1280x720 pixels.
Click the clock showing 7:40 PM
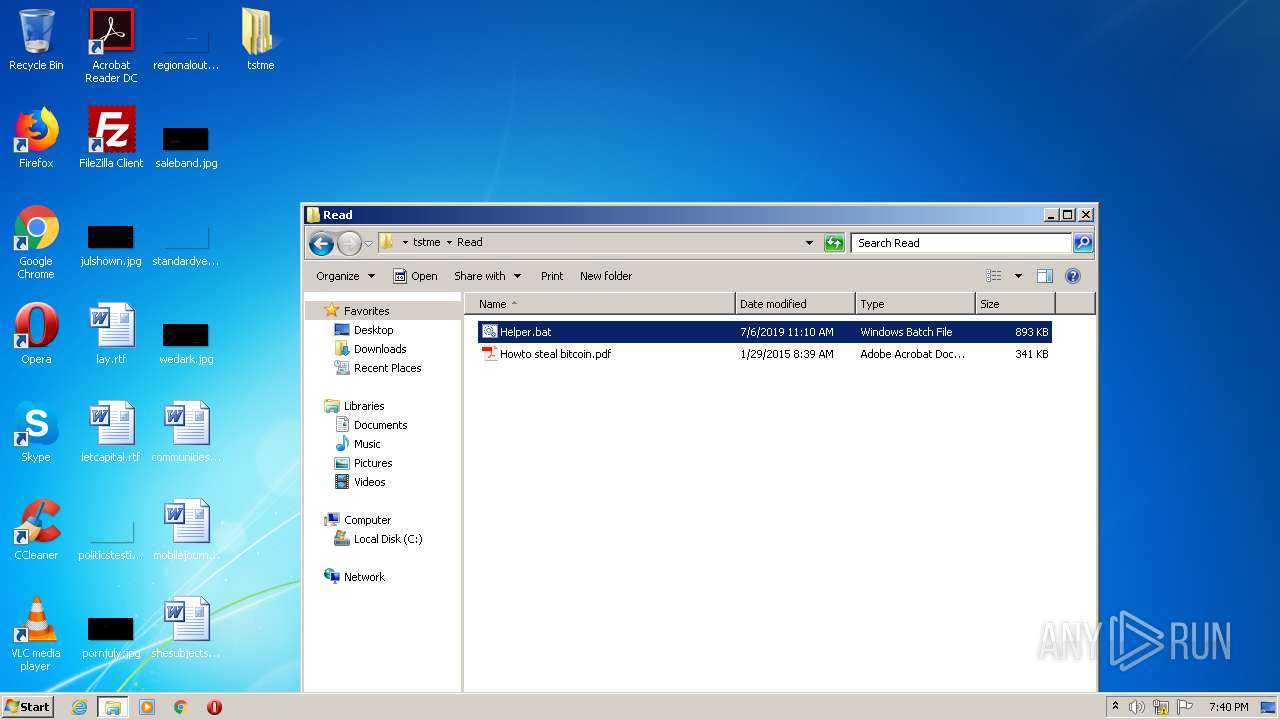(1228, 707)
